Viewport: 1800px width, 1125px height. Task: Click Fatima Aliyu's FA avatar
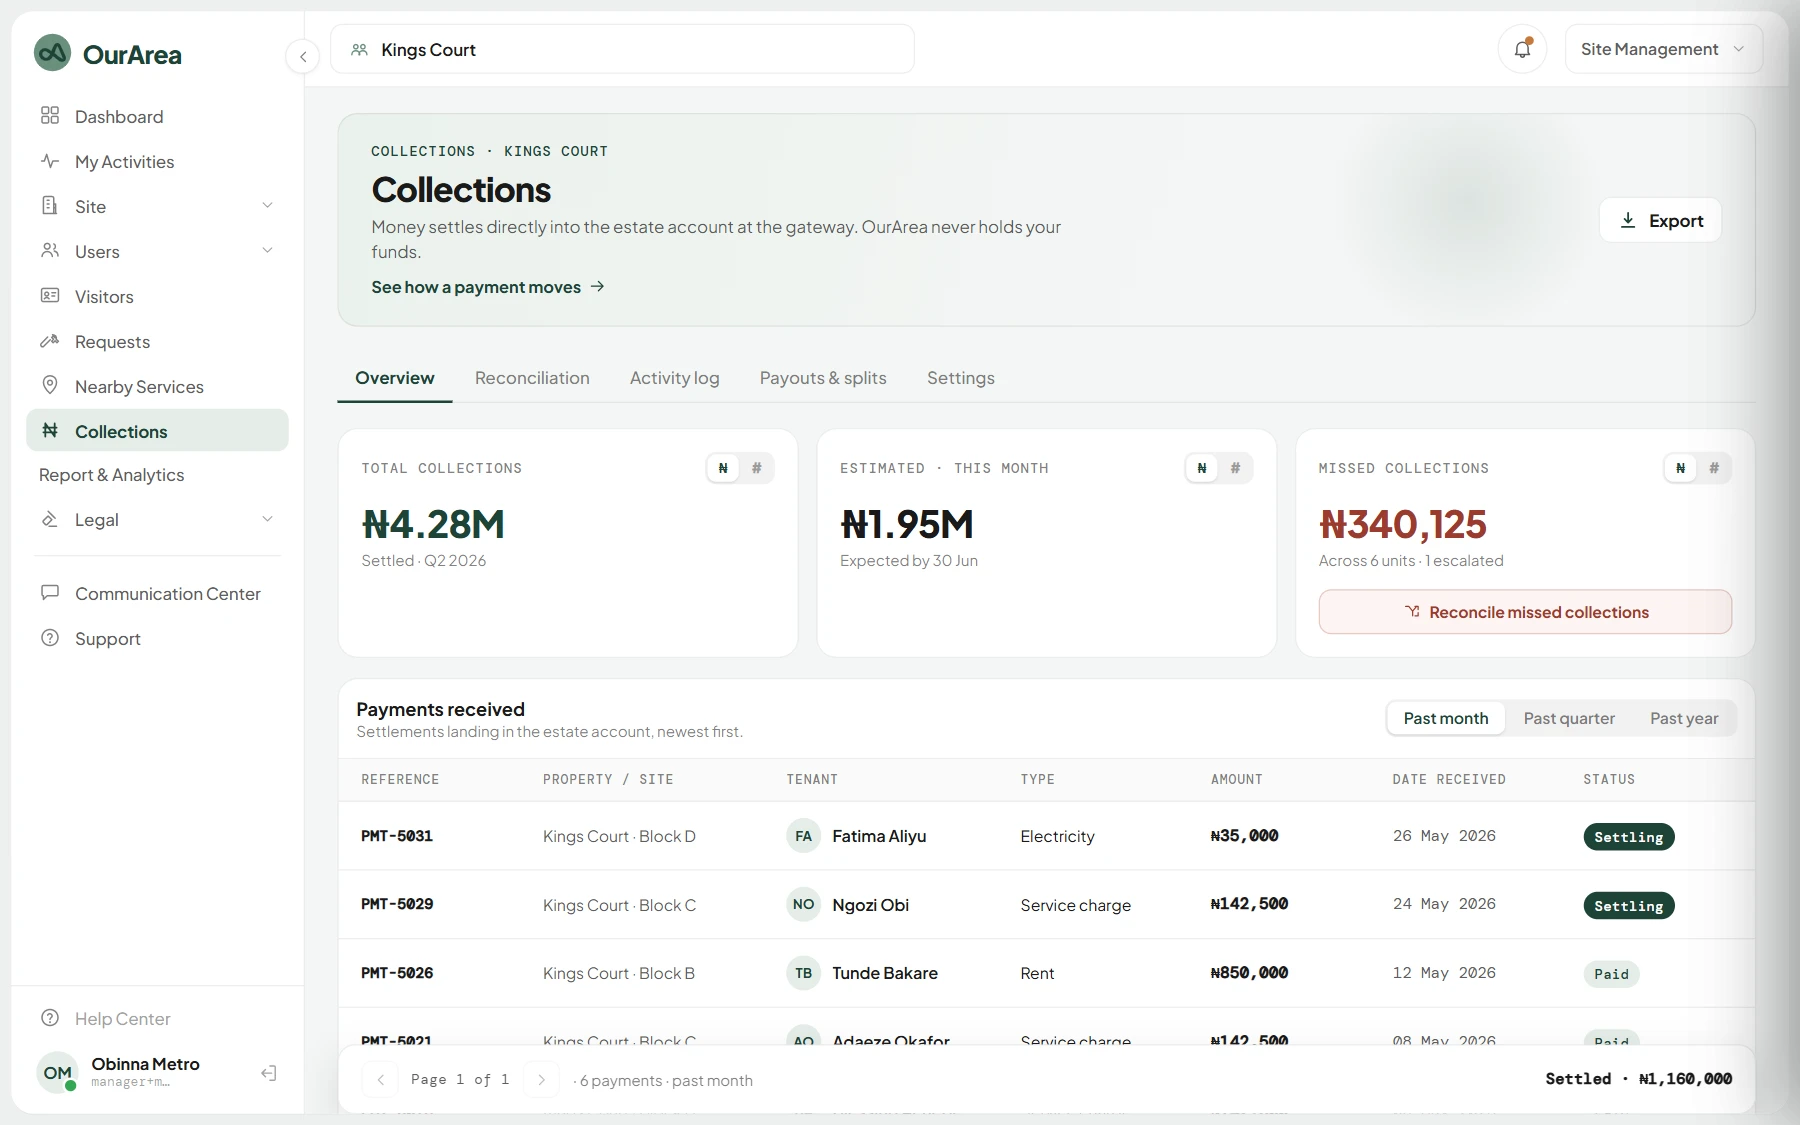pyautogui.click(x=803, y=836)
